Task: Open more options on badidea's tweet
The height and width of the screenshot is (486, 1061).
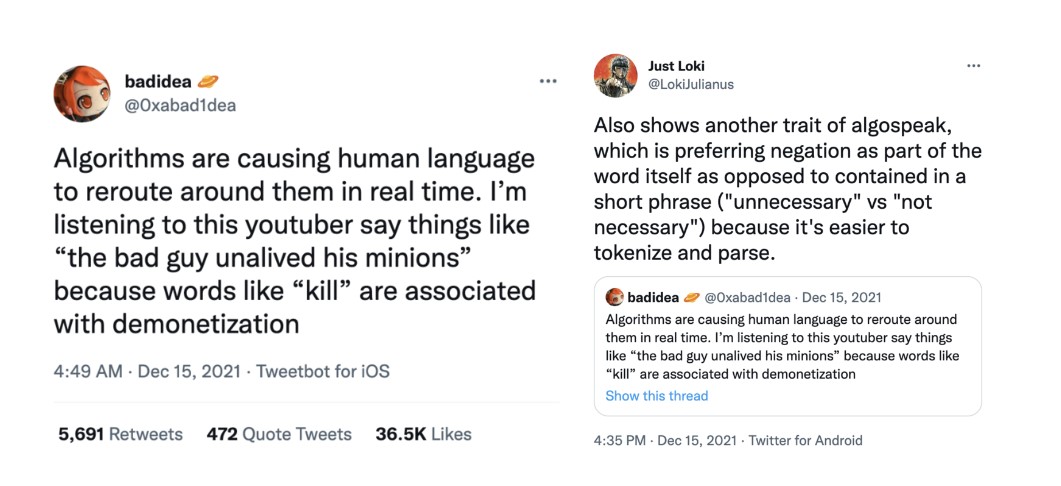Action: coord(547,81)
